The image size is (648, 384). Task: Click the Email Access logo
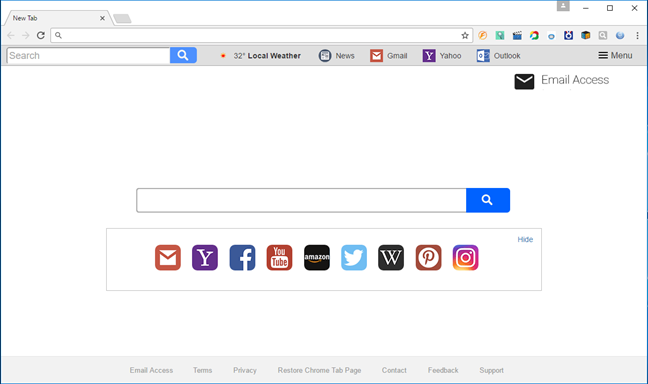(562, 81)
